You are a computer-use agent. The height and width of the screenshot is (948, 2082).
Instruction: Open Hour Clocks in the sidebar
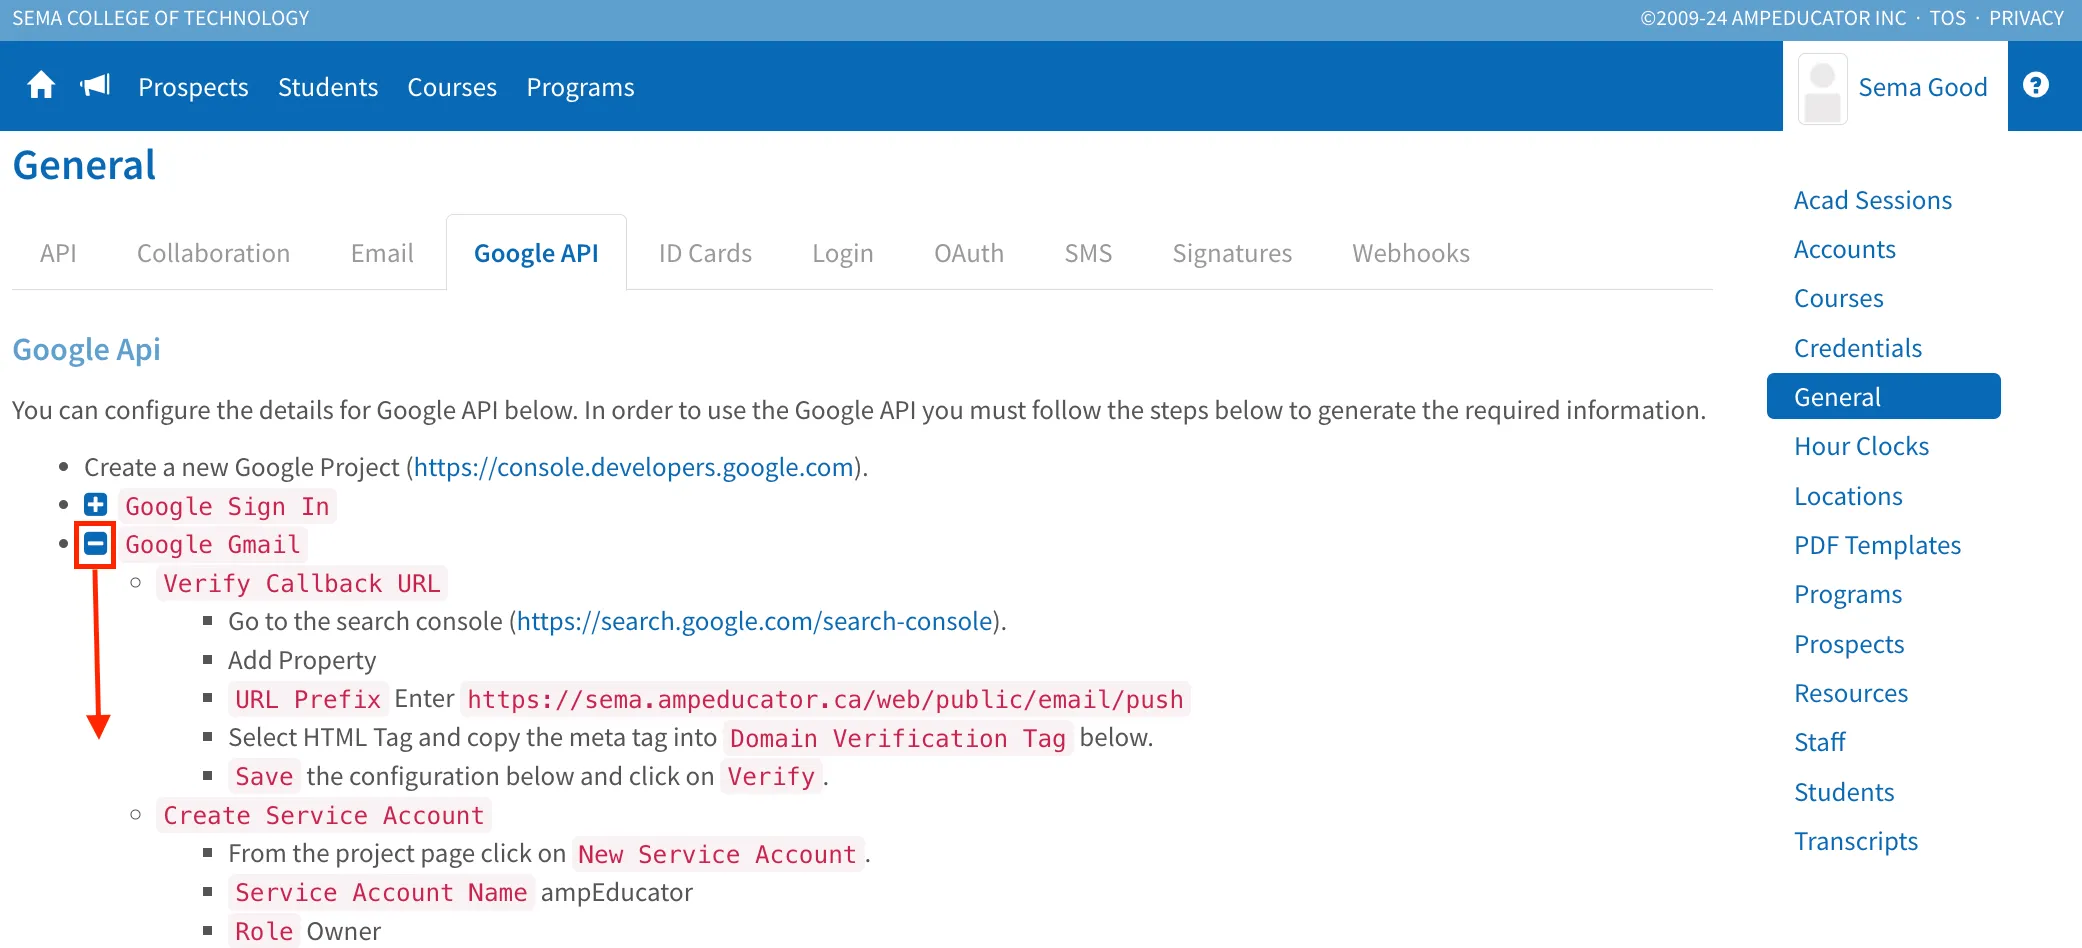[1861, 446]
